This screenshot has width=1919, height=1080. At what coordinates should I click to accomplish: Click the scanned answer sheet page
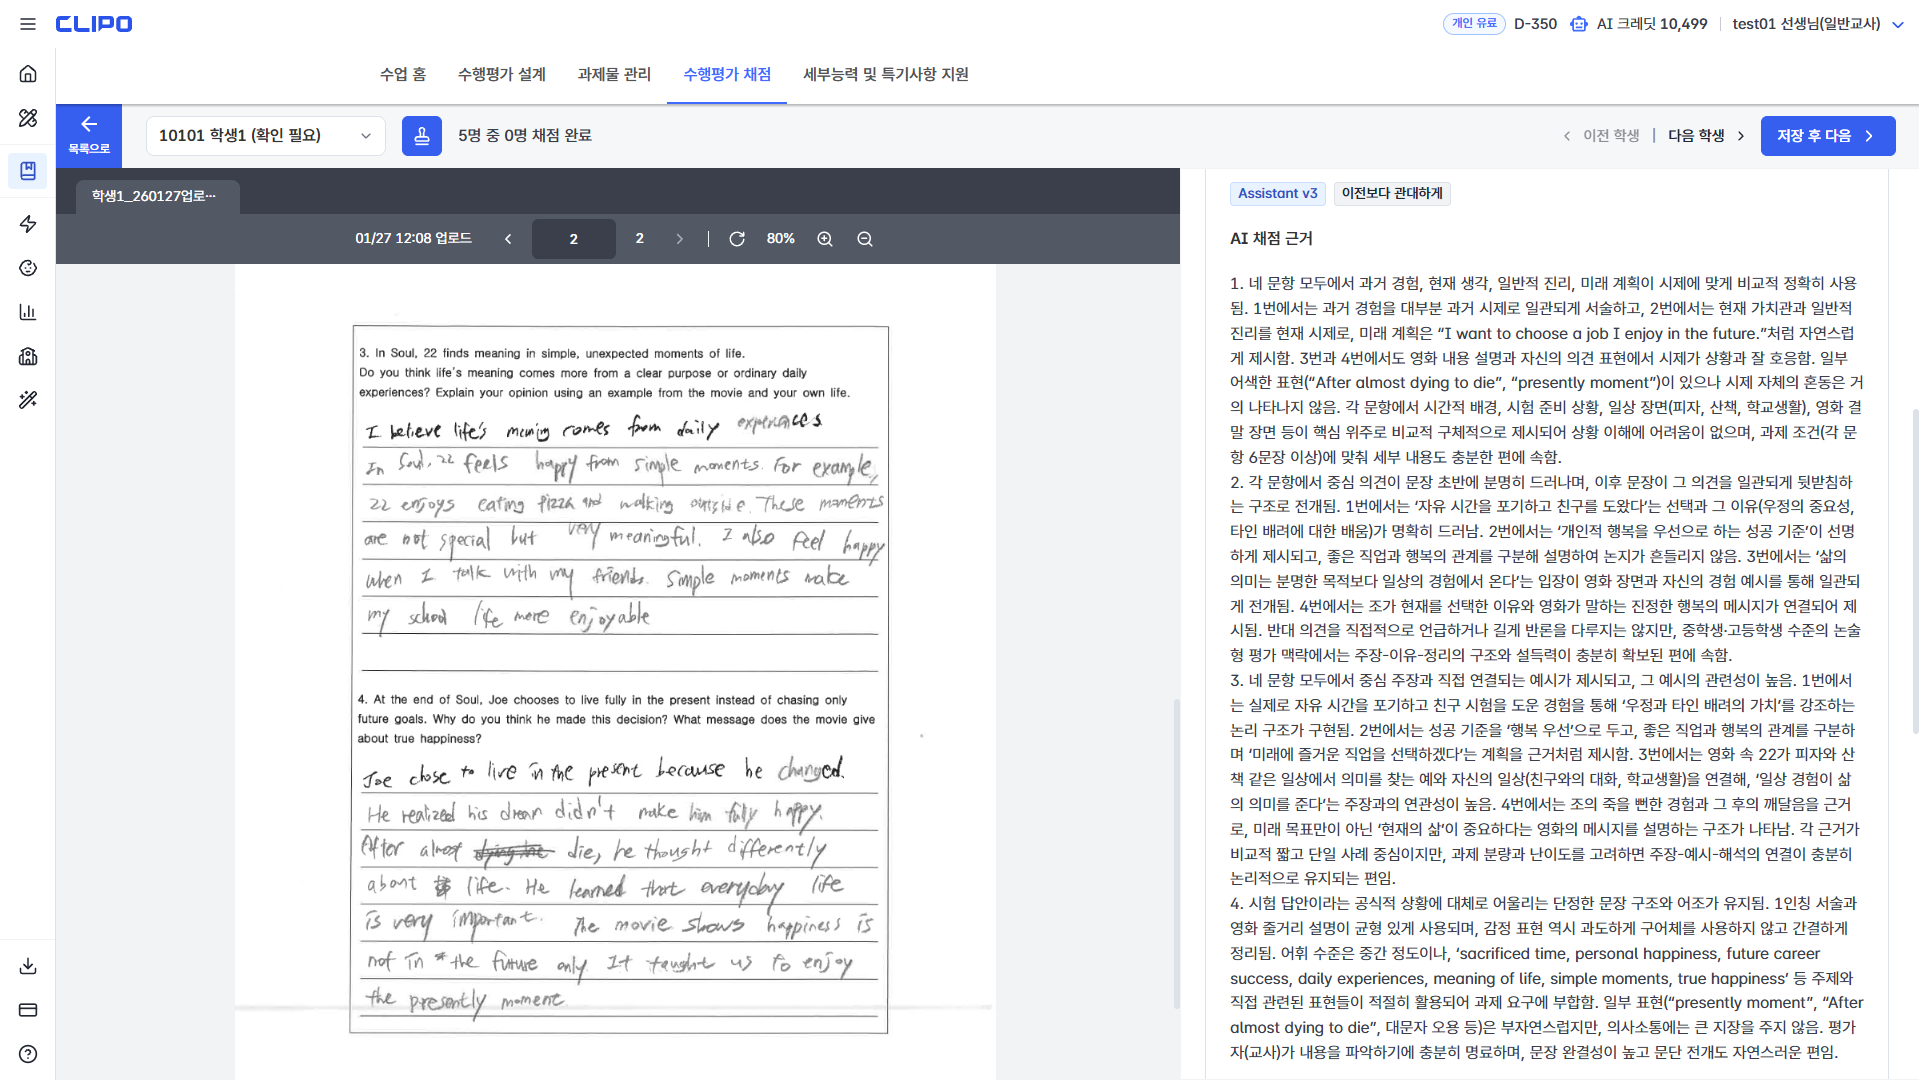tap(616, 672)
